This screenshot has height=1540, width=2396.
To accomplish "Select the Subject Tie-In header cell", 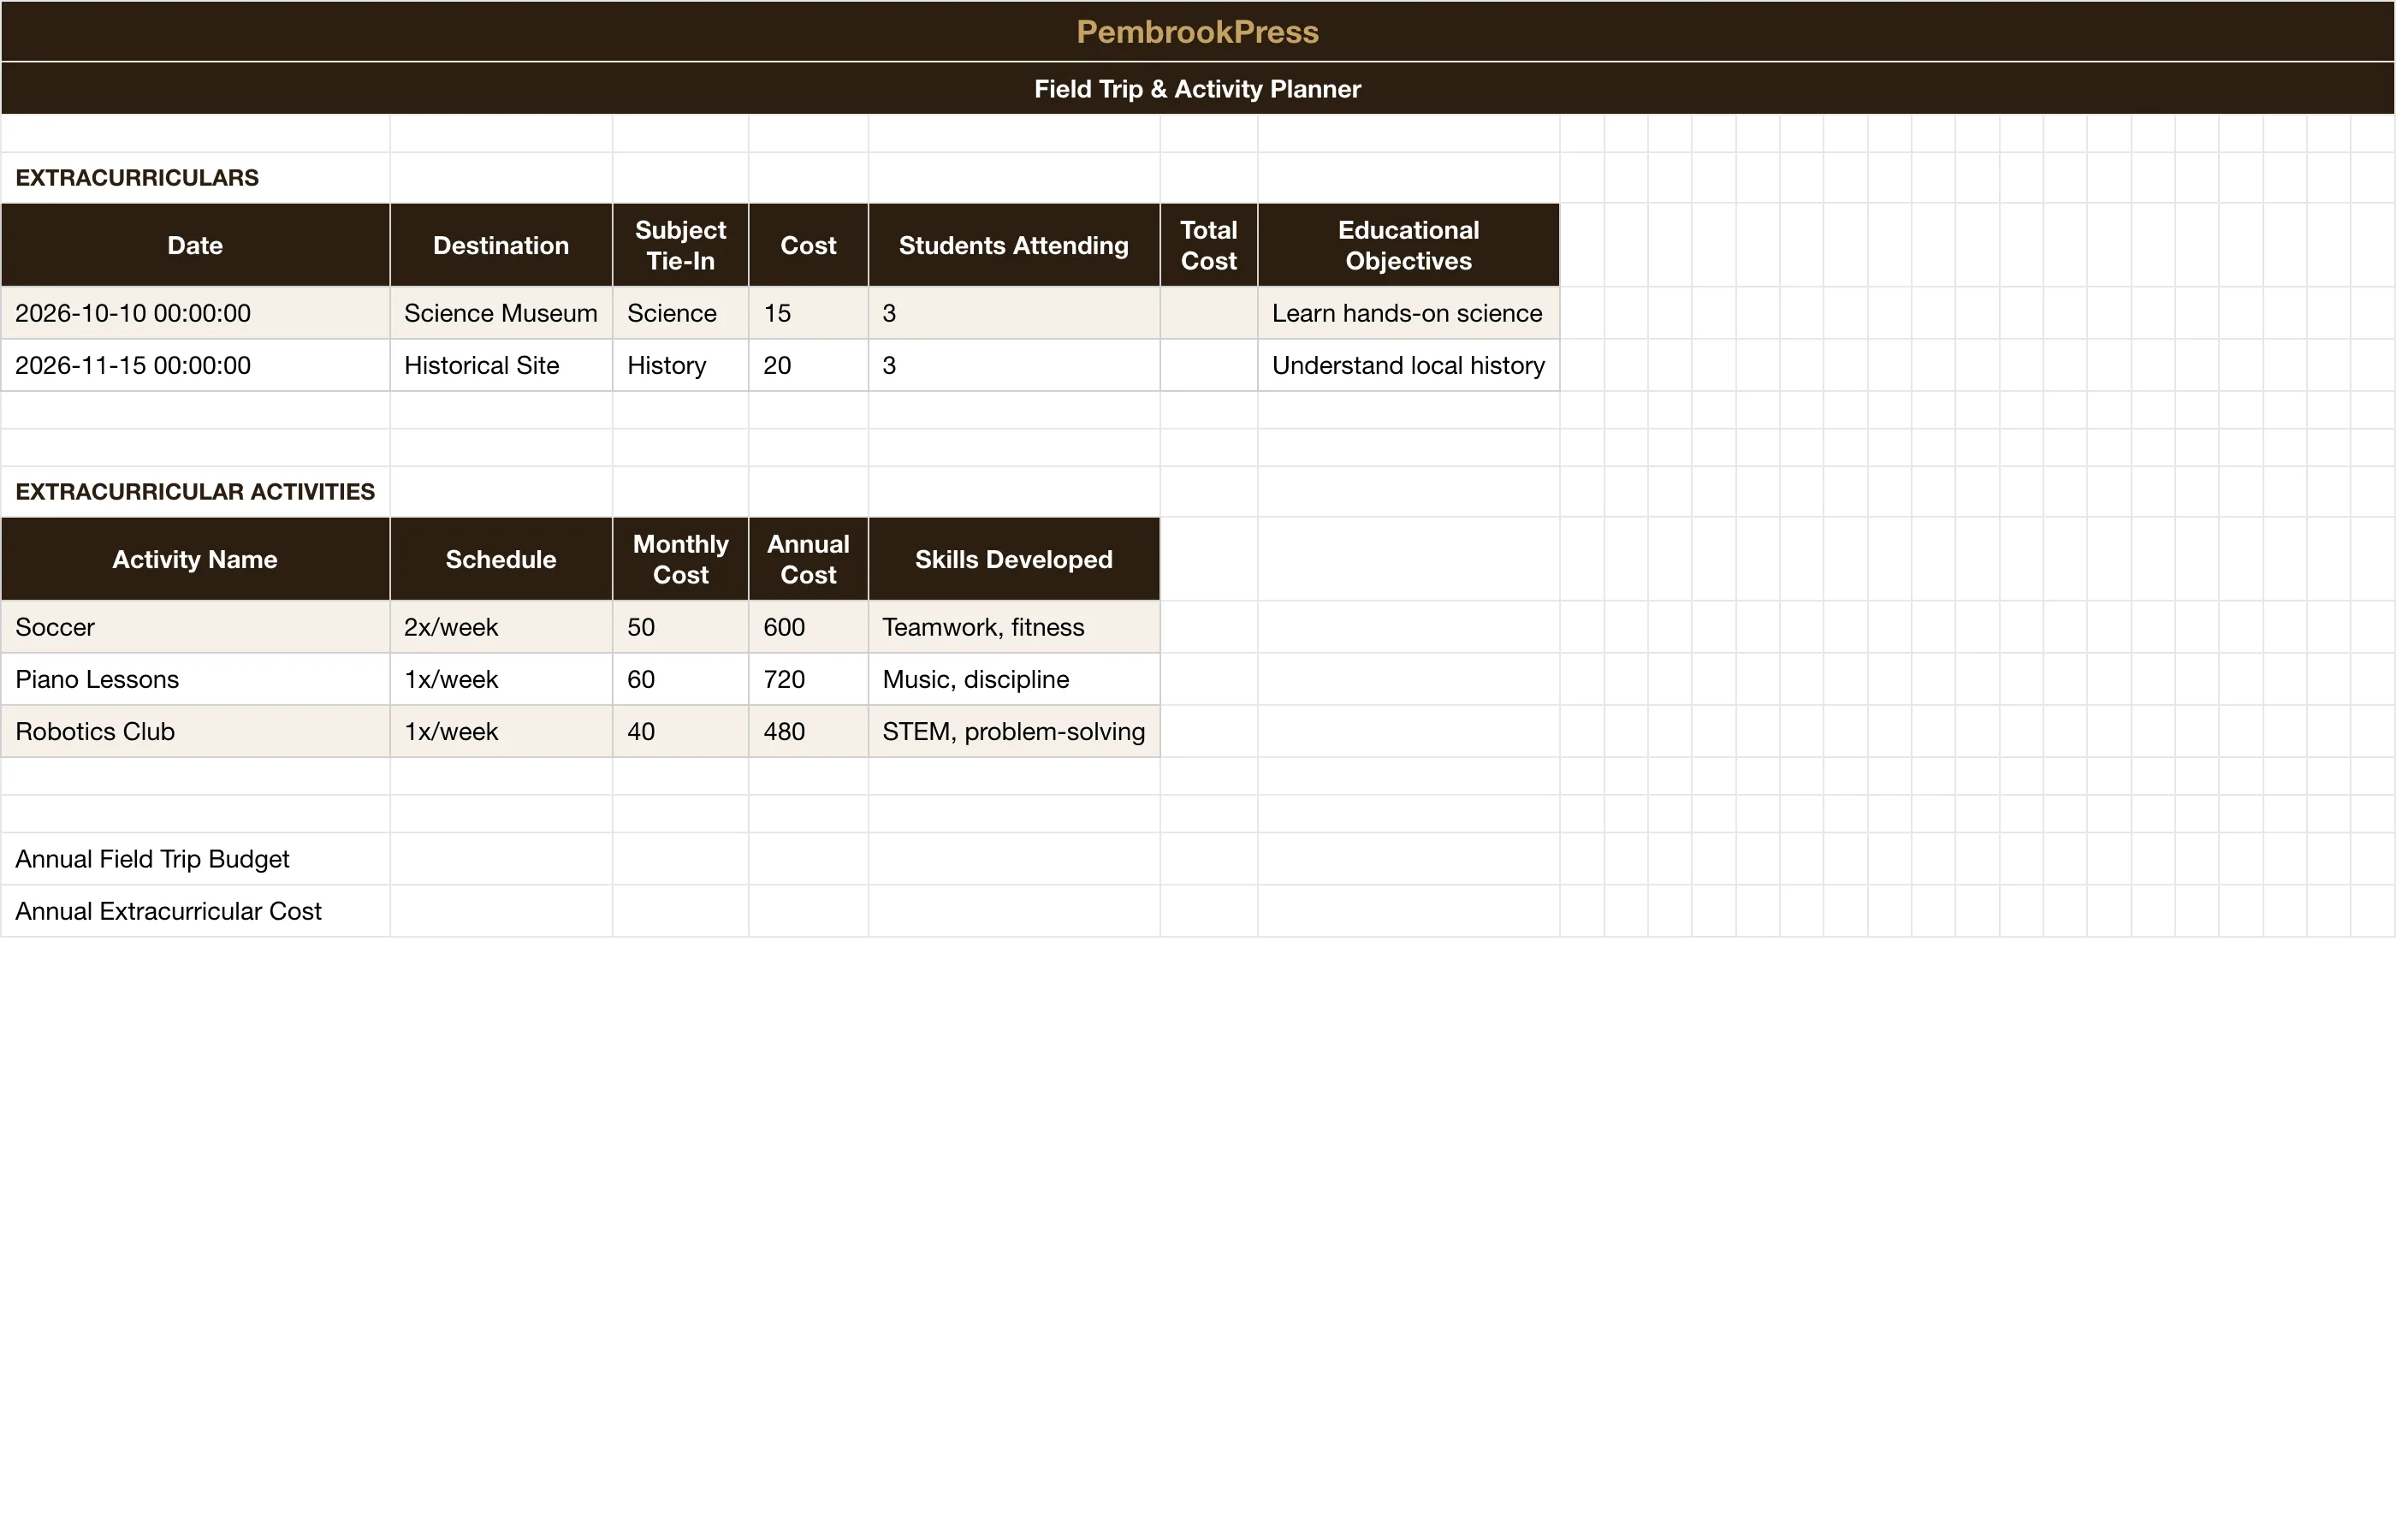I will click(x=680, y=245).
